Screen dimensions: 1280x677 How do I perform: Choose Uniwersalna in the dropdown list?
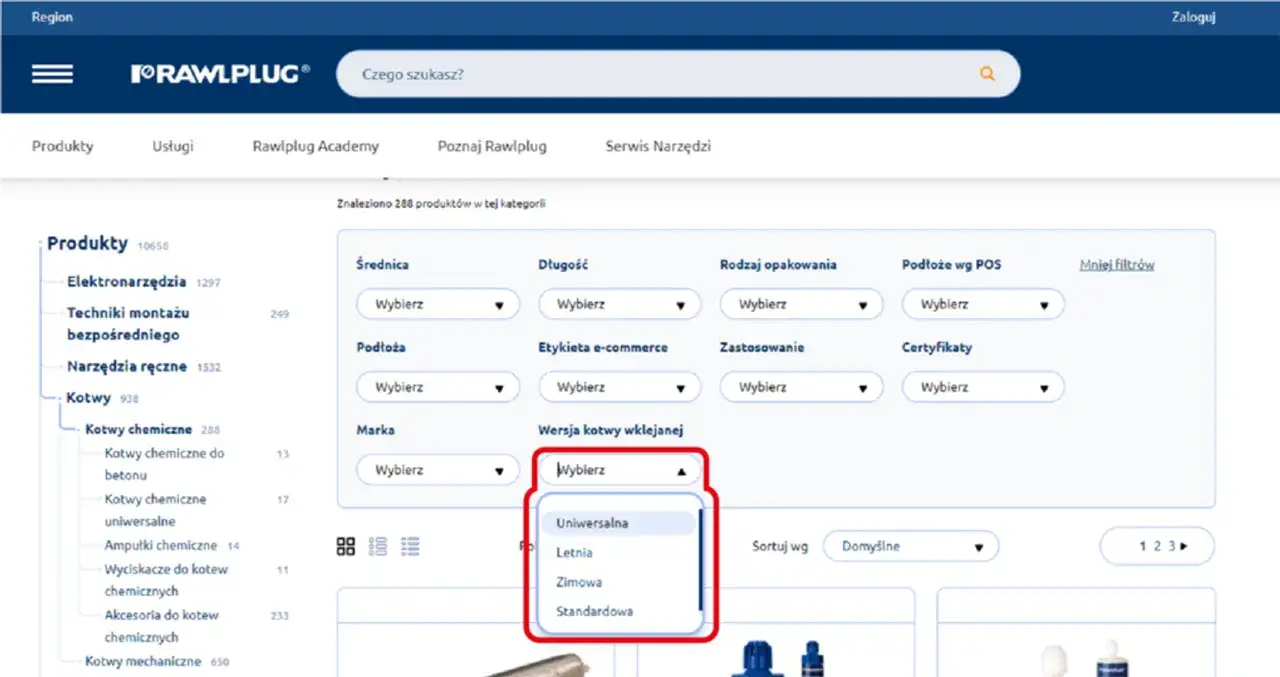click(x=592, y=523)
